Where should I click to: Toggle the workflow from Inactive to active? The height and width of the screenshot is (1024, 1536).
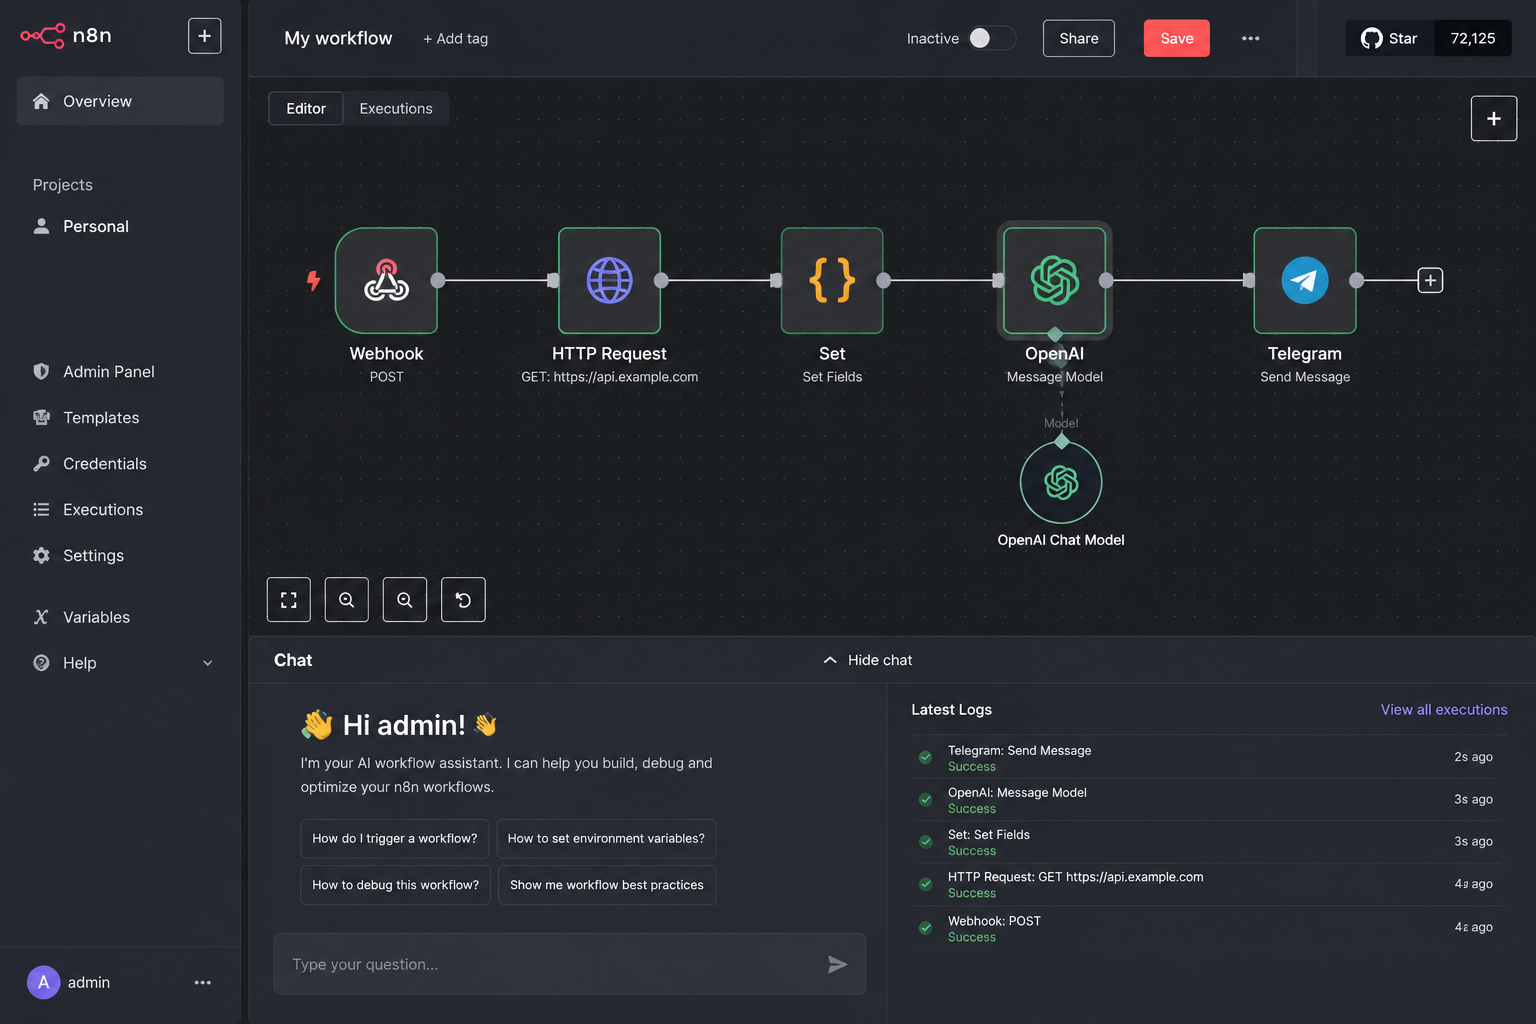991,38
